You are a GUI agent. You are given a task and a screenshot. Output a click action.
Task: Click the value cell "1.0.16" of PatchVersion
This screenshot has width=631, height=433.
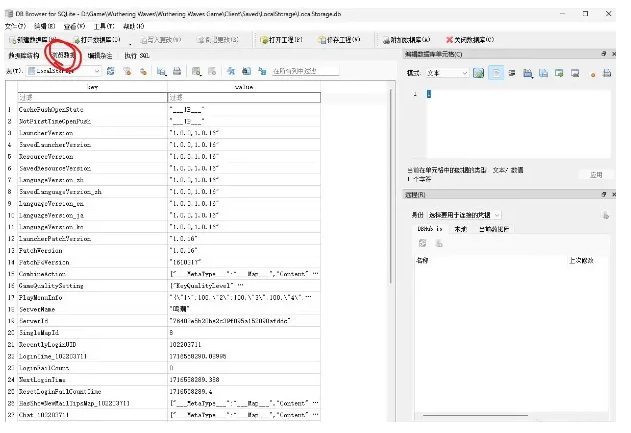[x=244, y=250]
